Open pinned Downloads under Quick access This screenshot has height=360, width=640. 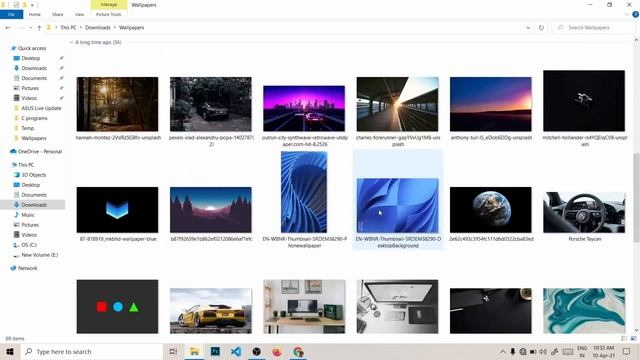pos(34,68)
